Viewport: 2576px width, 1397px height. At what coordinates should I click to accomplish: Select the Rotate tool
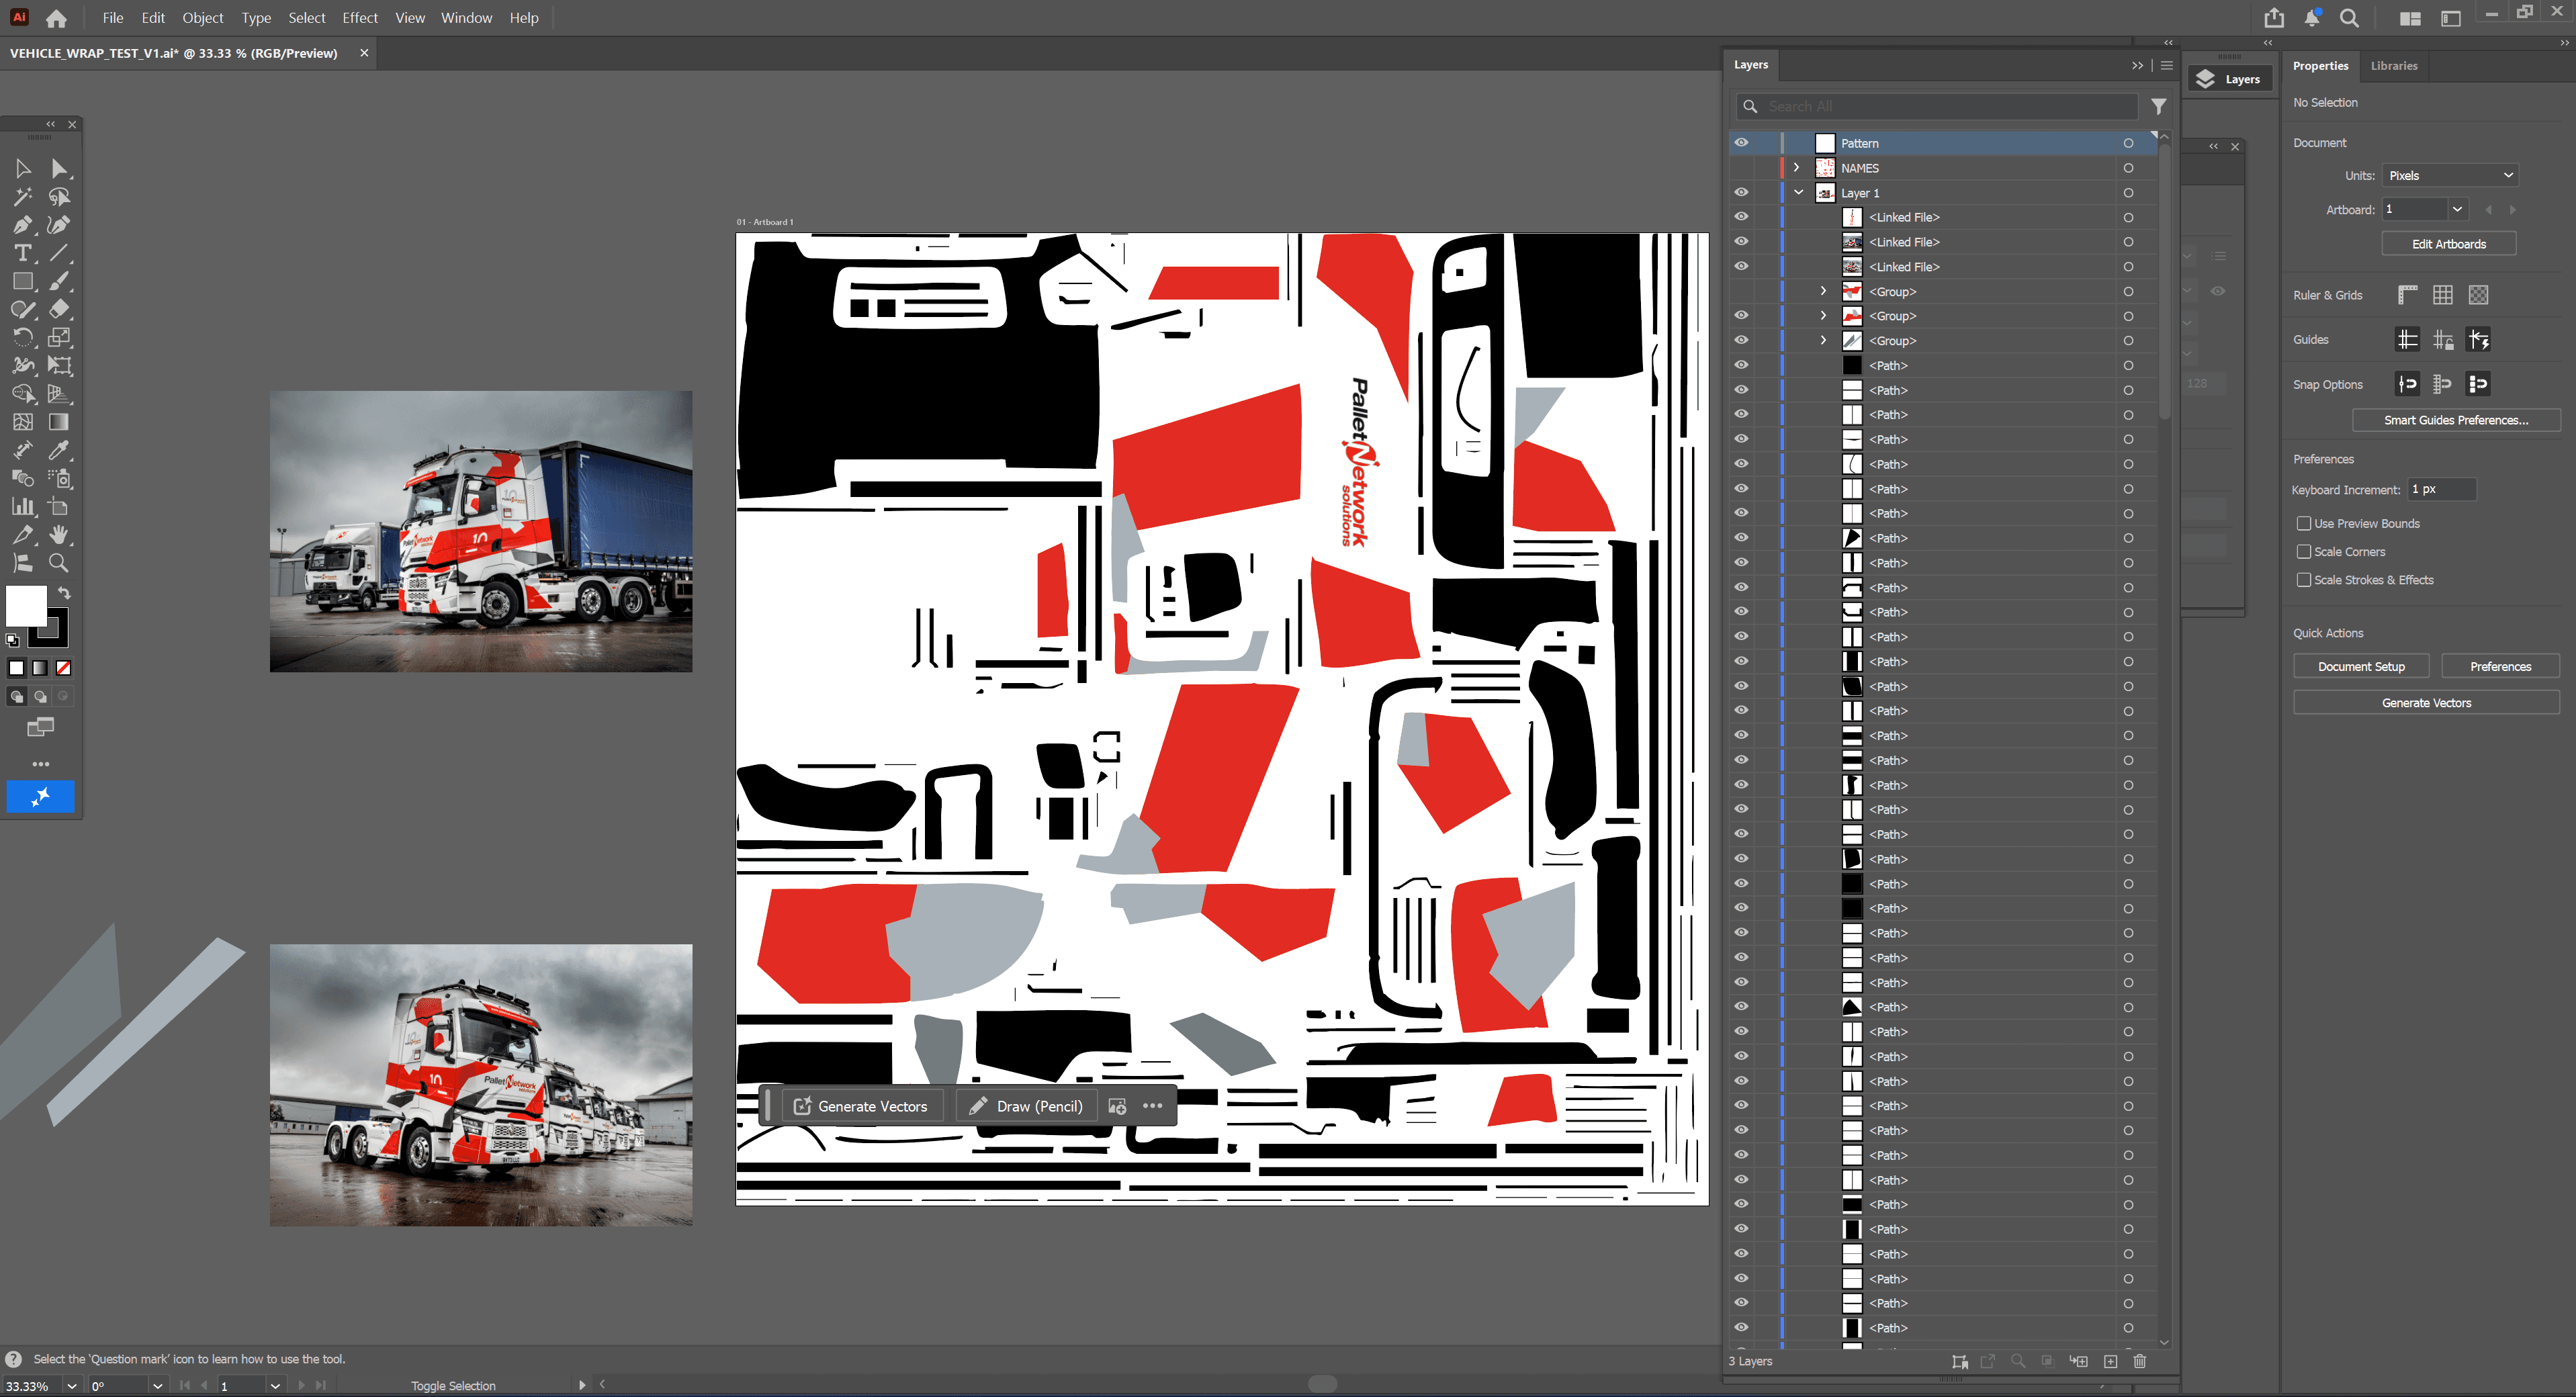tap(22, 338)
